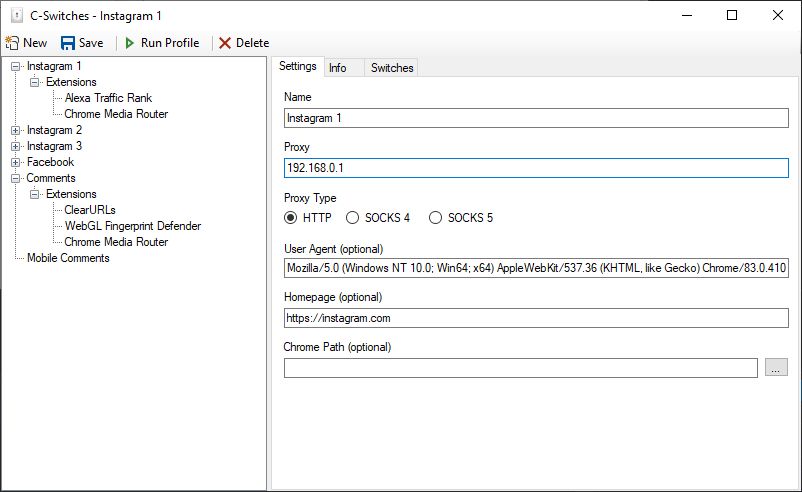802x492 pixels.
Task: Click the New profile icon
Action: 12,43
